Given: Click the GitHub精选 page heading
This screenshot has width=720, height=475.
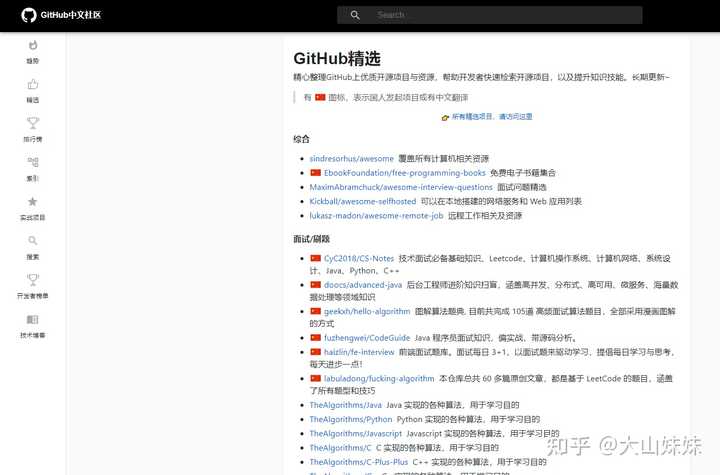Looking at the screenshot, I should [337, 59].
